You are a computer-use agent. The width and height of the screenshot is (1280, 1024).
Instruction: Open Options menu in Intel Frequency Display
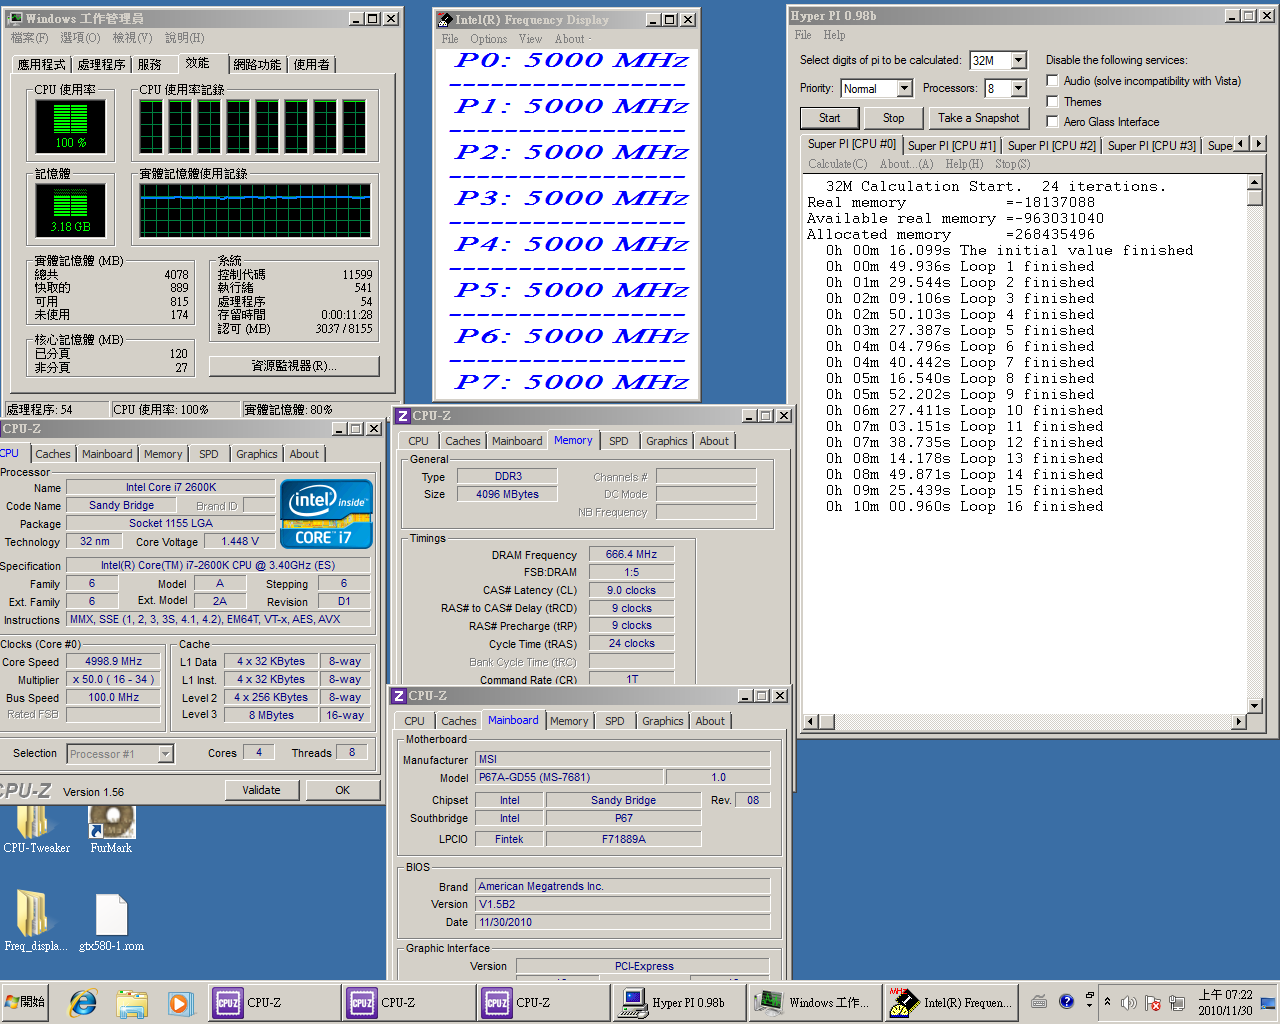[489, 39]
